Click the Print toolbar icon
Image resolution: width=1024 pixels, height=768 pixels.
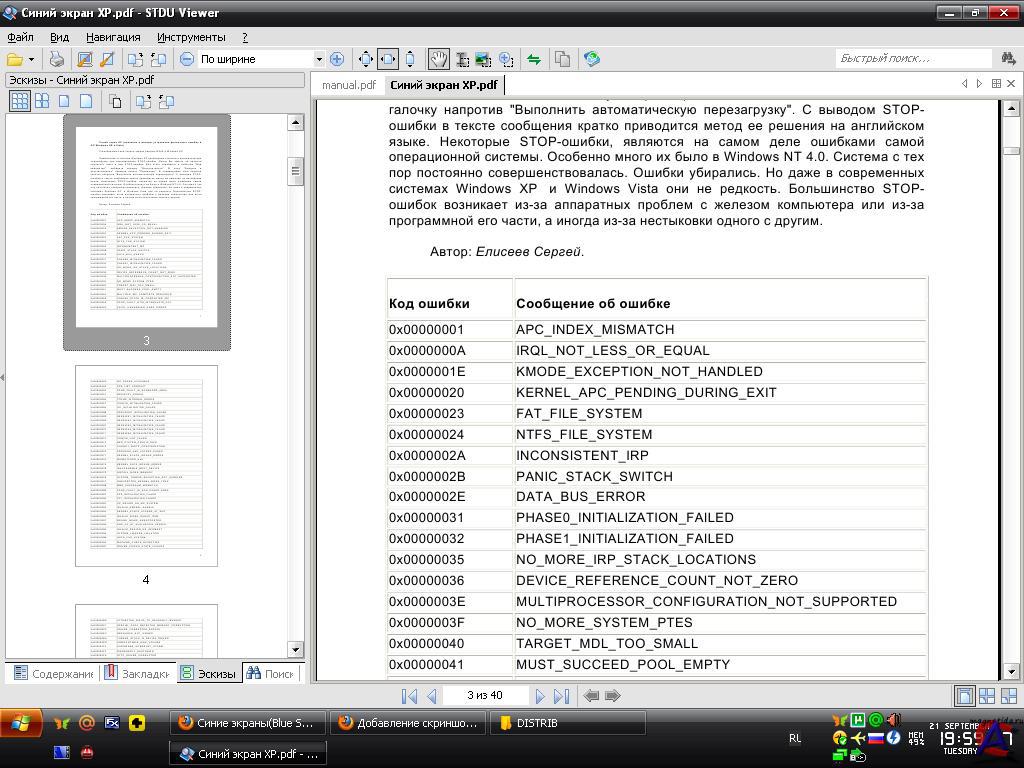(x=57, y=59)
